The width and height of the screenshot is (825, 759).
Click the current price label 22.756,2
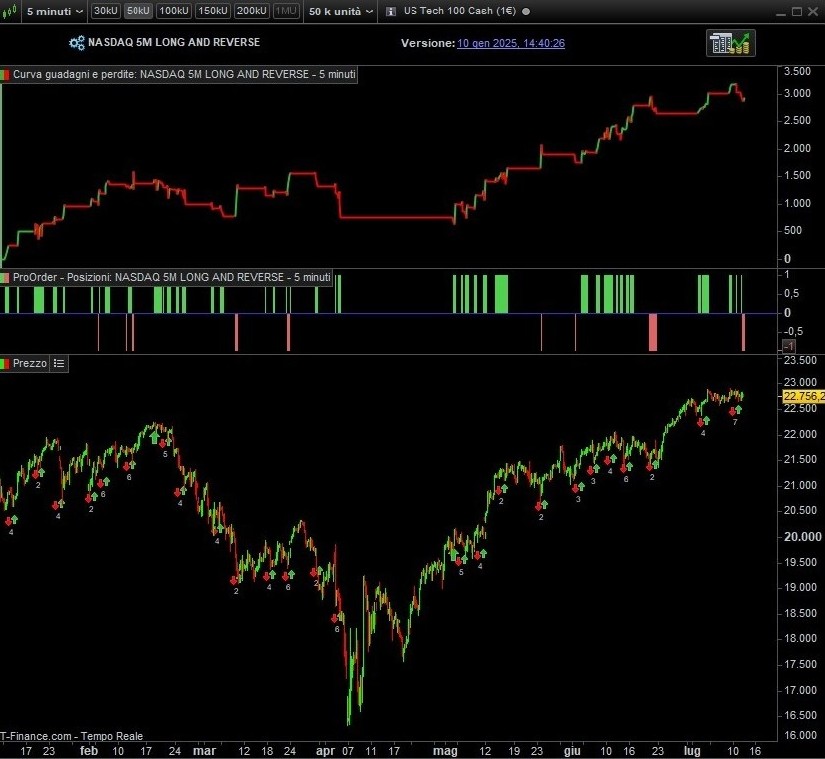pos(803,397)
